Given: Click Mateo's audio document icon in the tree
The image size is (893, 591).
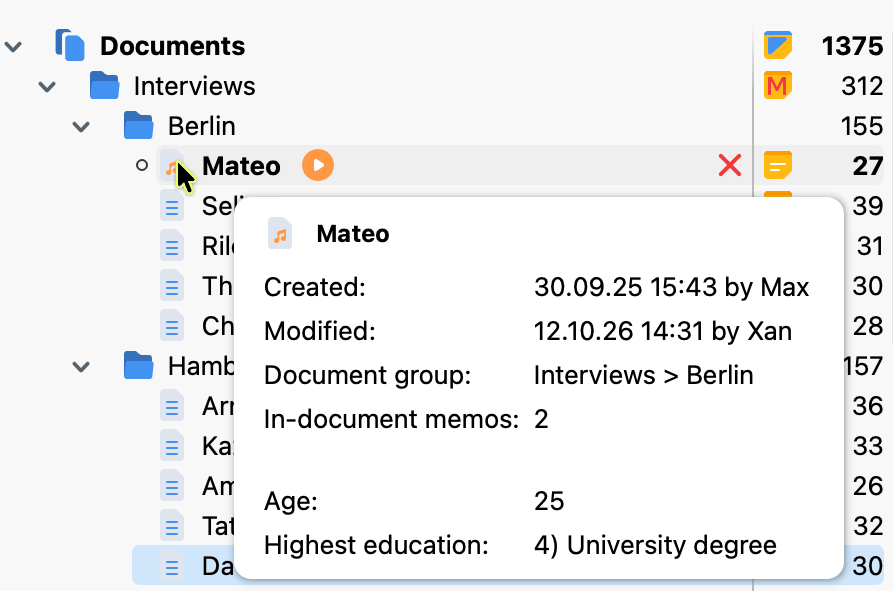Looking at the screenshot, I should click(x=171, y=166).
